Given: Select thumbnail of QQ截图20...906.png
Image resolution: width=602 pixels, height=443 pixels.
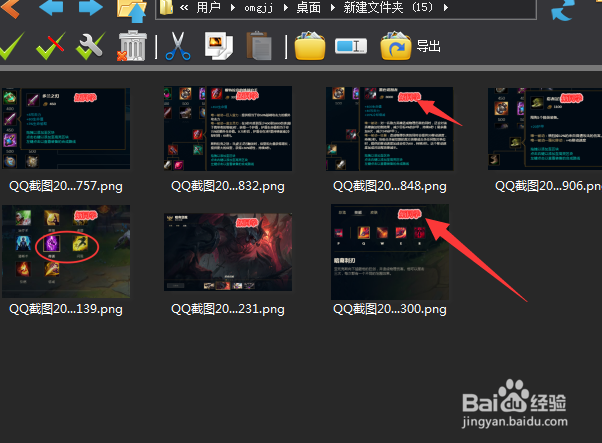Looking at the screenshot, I should pyautogui.click(x=545, y=128).
